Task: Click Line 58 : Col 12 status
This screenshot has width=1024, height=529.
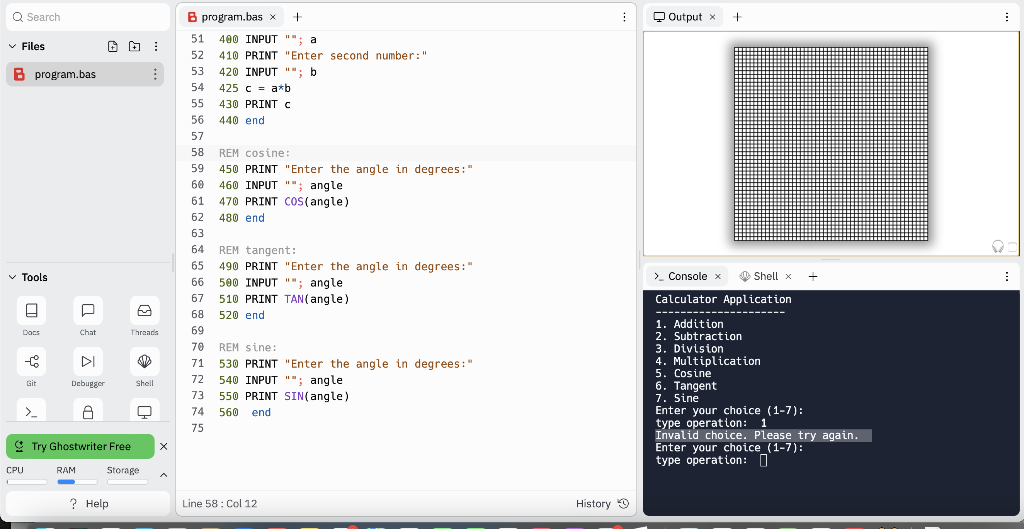Action: (219, 504)
